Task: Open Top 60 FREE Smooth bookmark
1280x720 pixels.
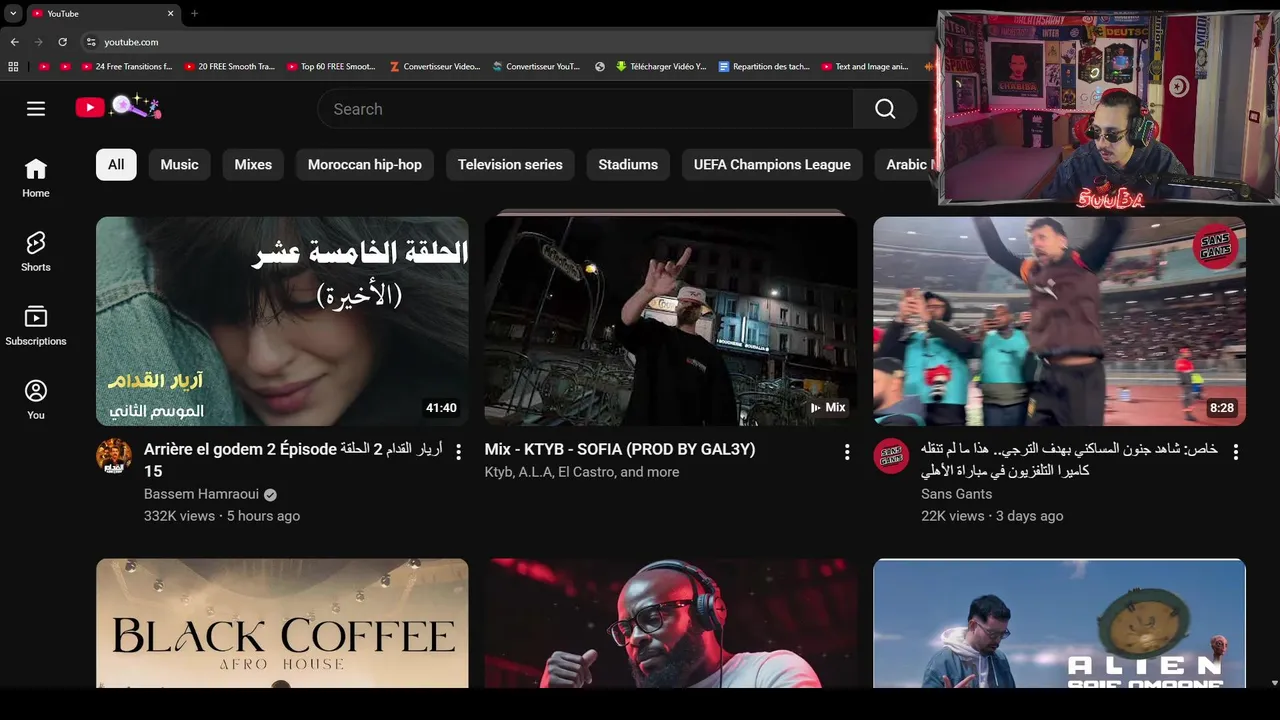Action: pyautogui.click(x=331, y=67)
